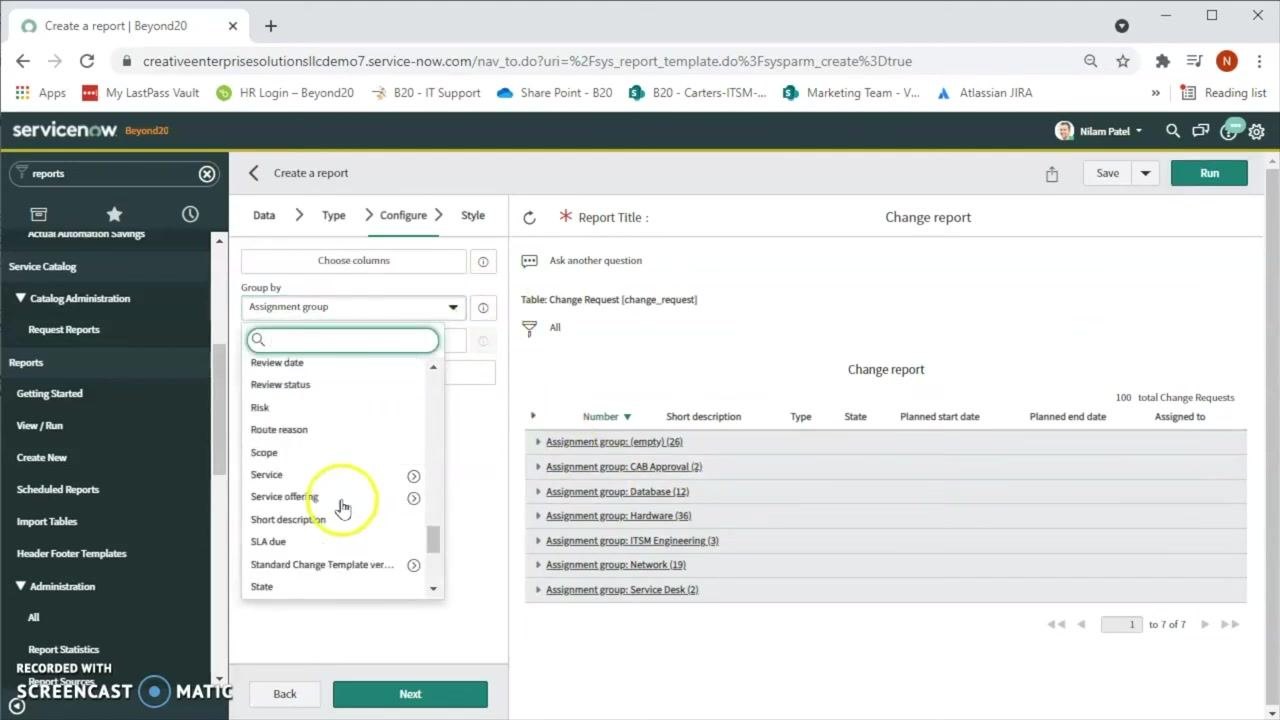Open the browser profile N avatar
This screenshot has height=720, width=1280.
click(1227, 61)
